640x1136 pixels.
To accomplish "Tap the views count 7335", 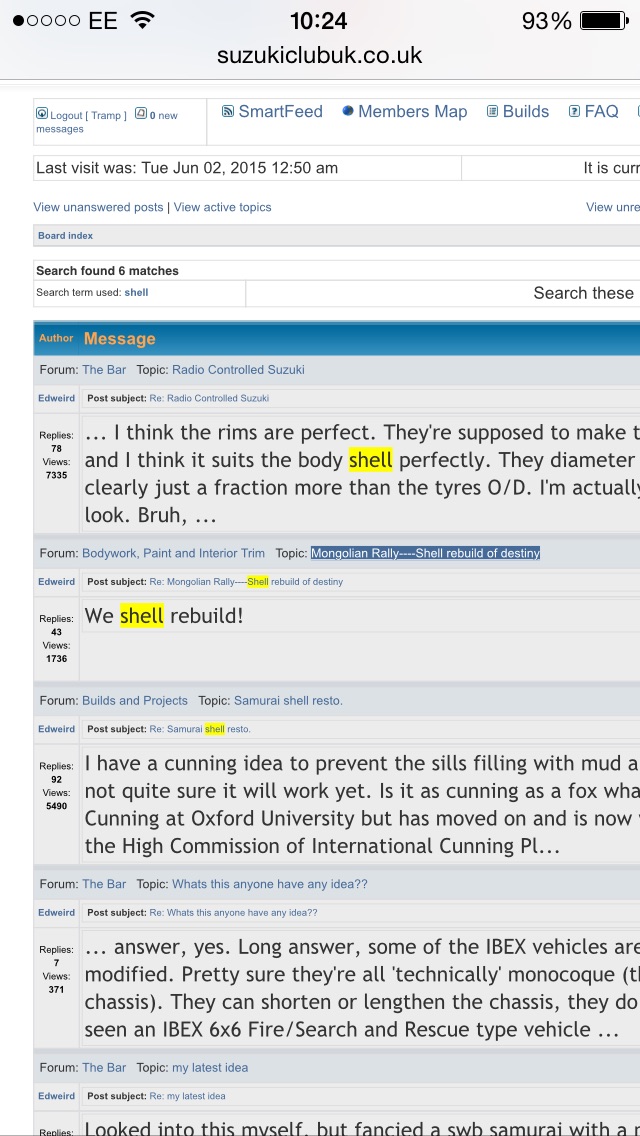I will coord(57,475).
